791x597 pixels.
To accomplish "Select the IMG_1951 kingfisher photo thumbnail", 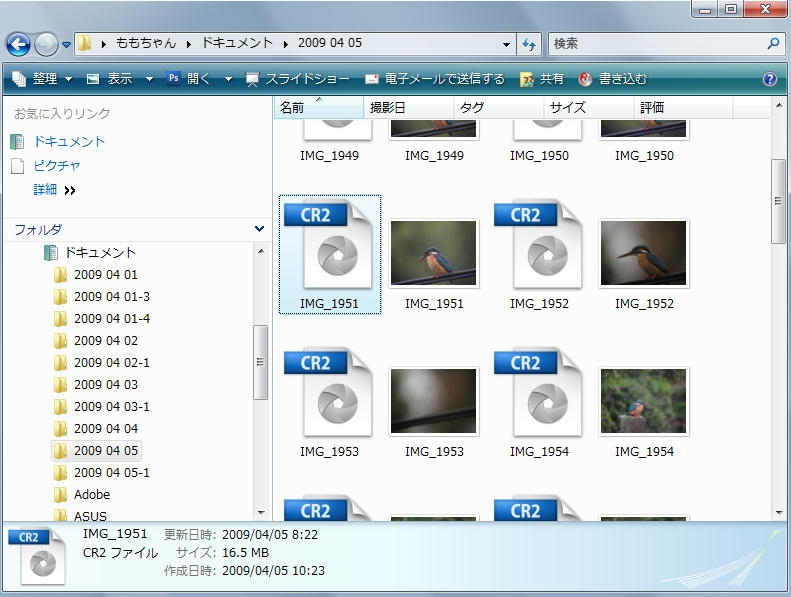I will [x=434, y=253].
